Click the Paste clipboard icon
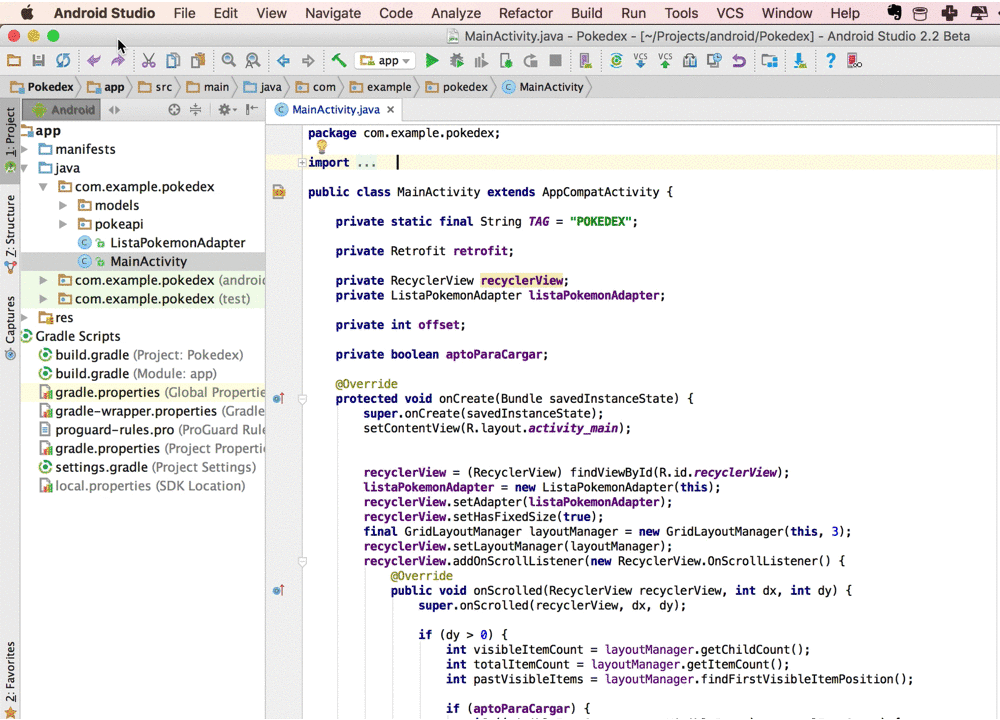 click(x=198, y=61)
